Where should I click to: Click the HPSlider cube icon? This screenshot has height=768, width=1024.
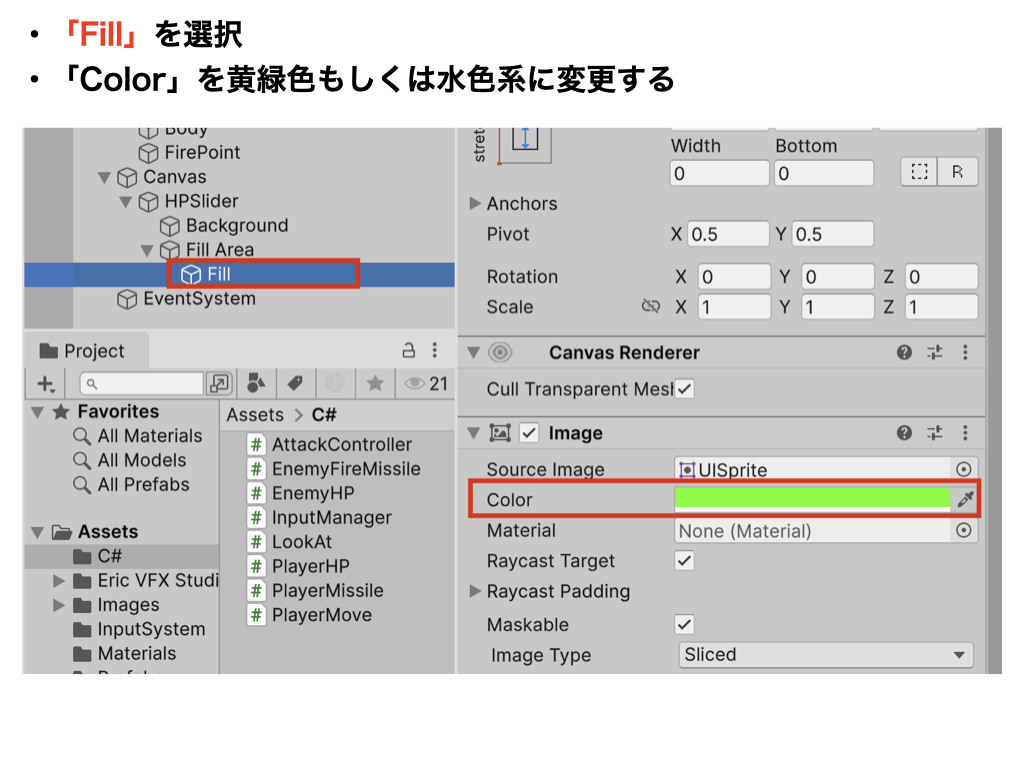click(x=148, y=202)
